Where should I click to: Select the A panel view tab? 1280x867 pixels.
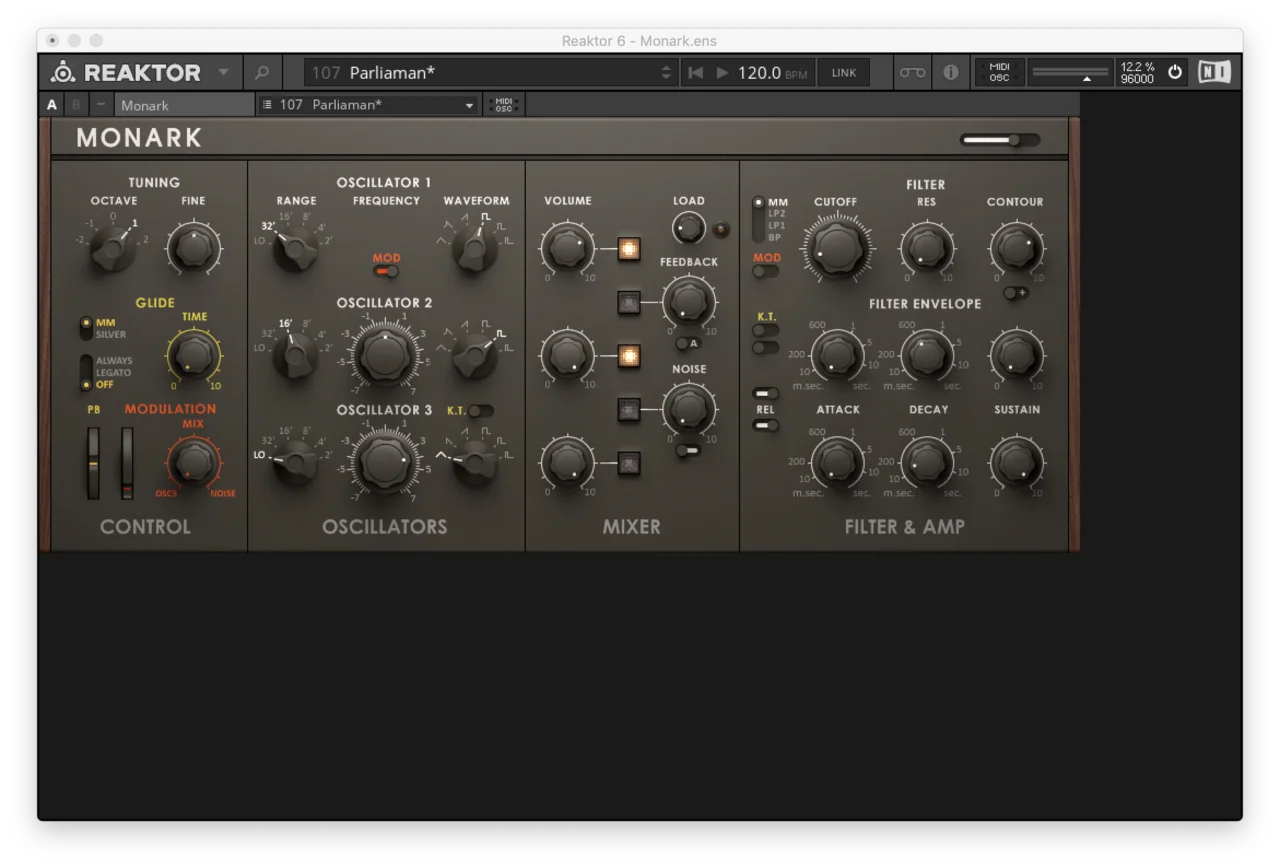pyautogui.click(x=52, y=105)
